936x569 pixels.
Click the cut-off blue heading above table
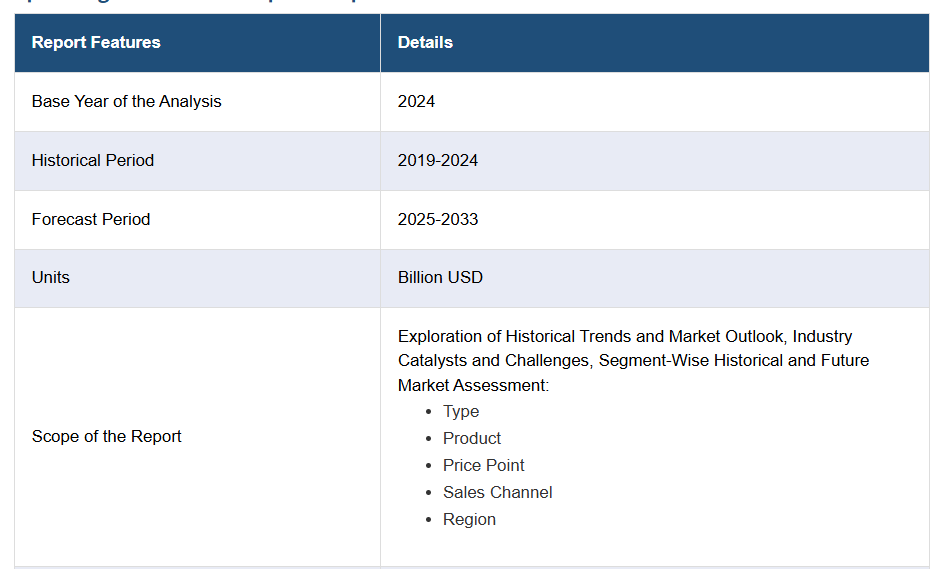tap(200, 3)
